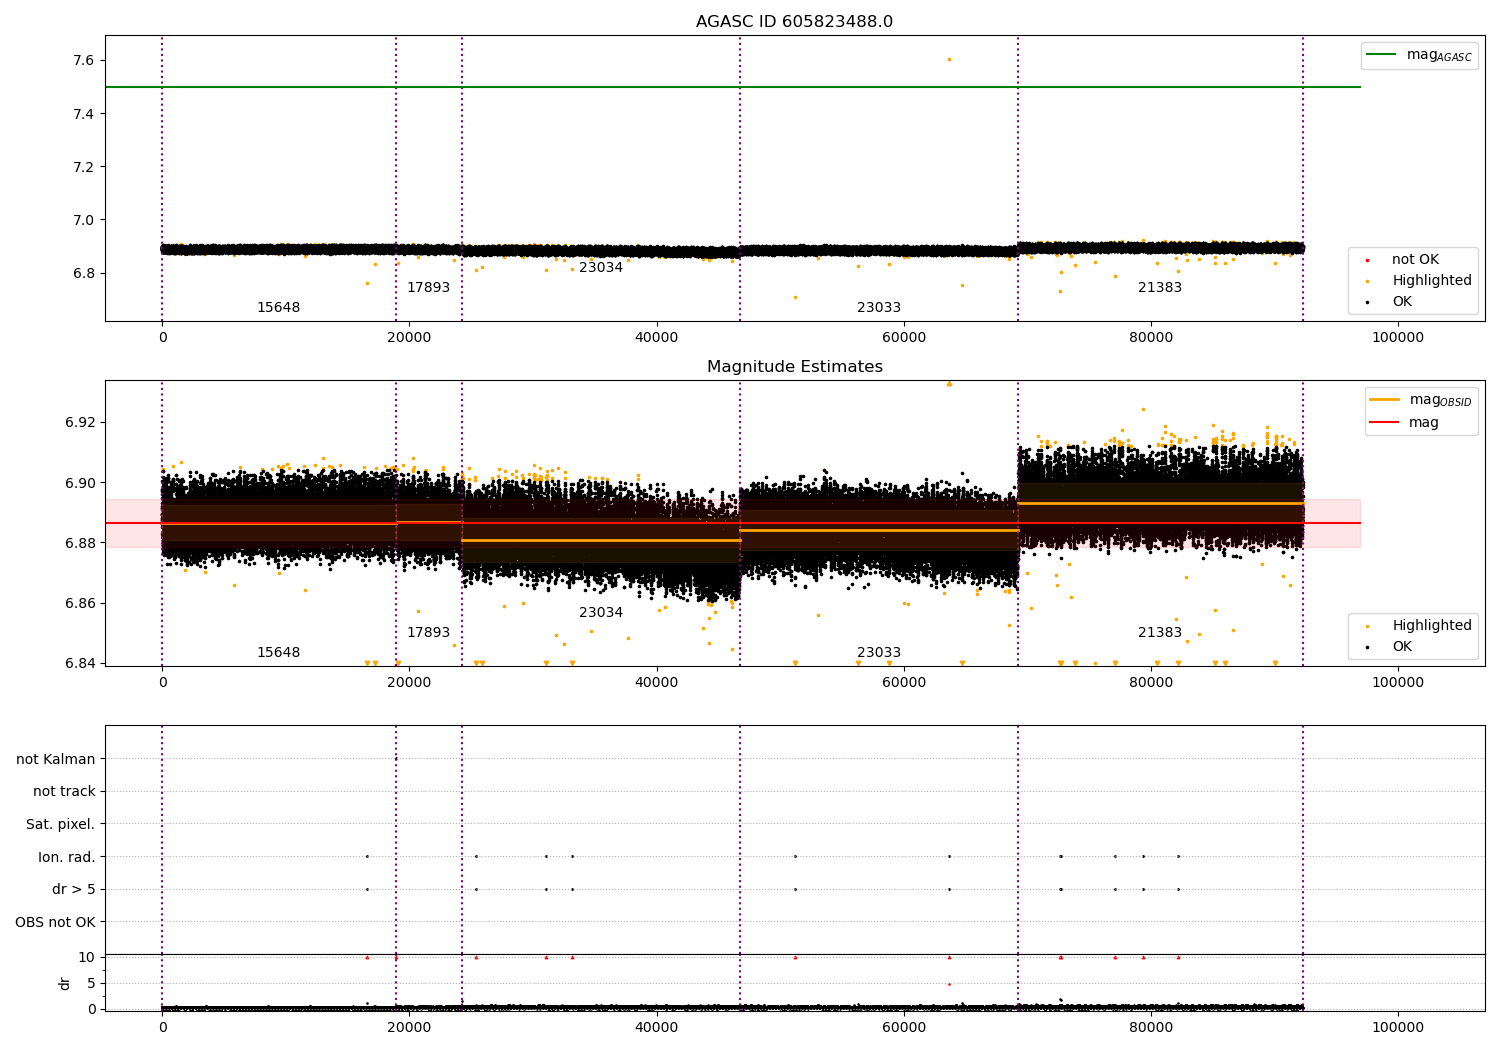
Task: Click OBSID label 23034 in top plot
Action: pyautogui.click(x=601, y=268)
